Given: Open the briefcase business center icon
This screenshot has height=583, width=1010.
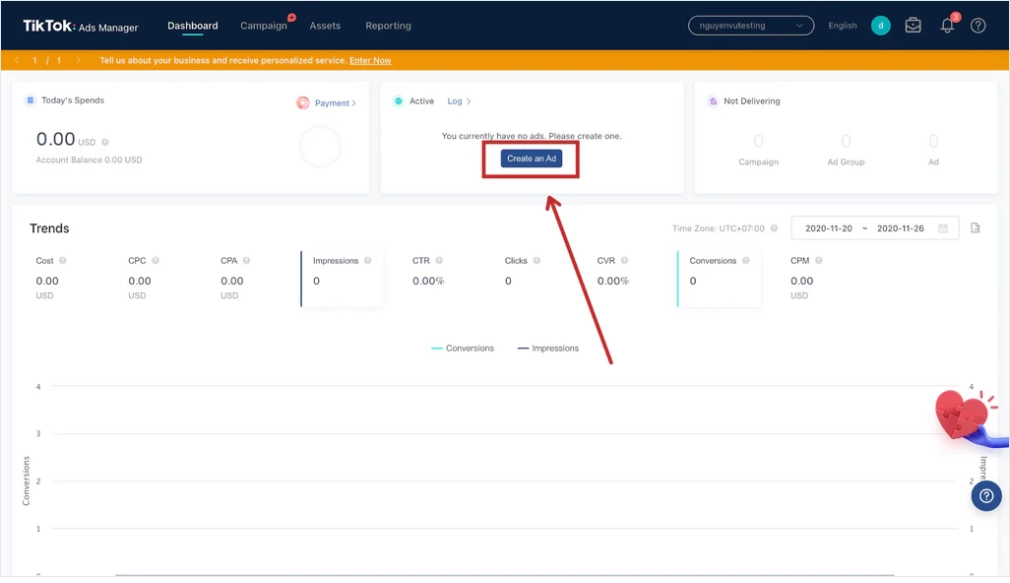Looking at the screenshot, I should pos(913,26).
